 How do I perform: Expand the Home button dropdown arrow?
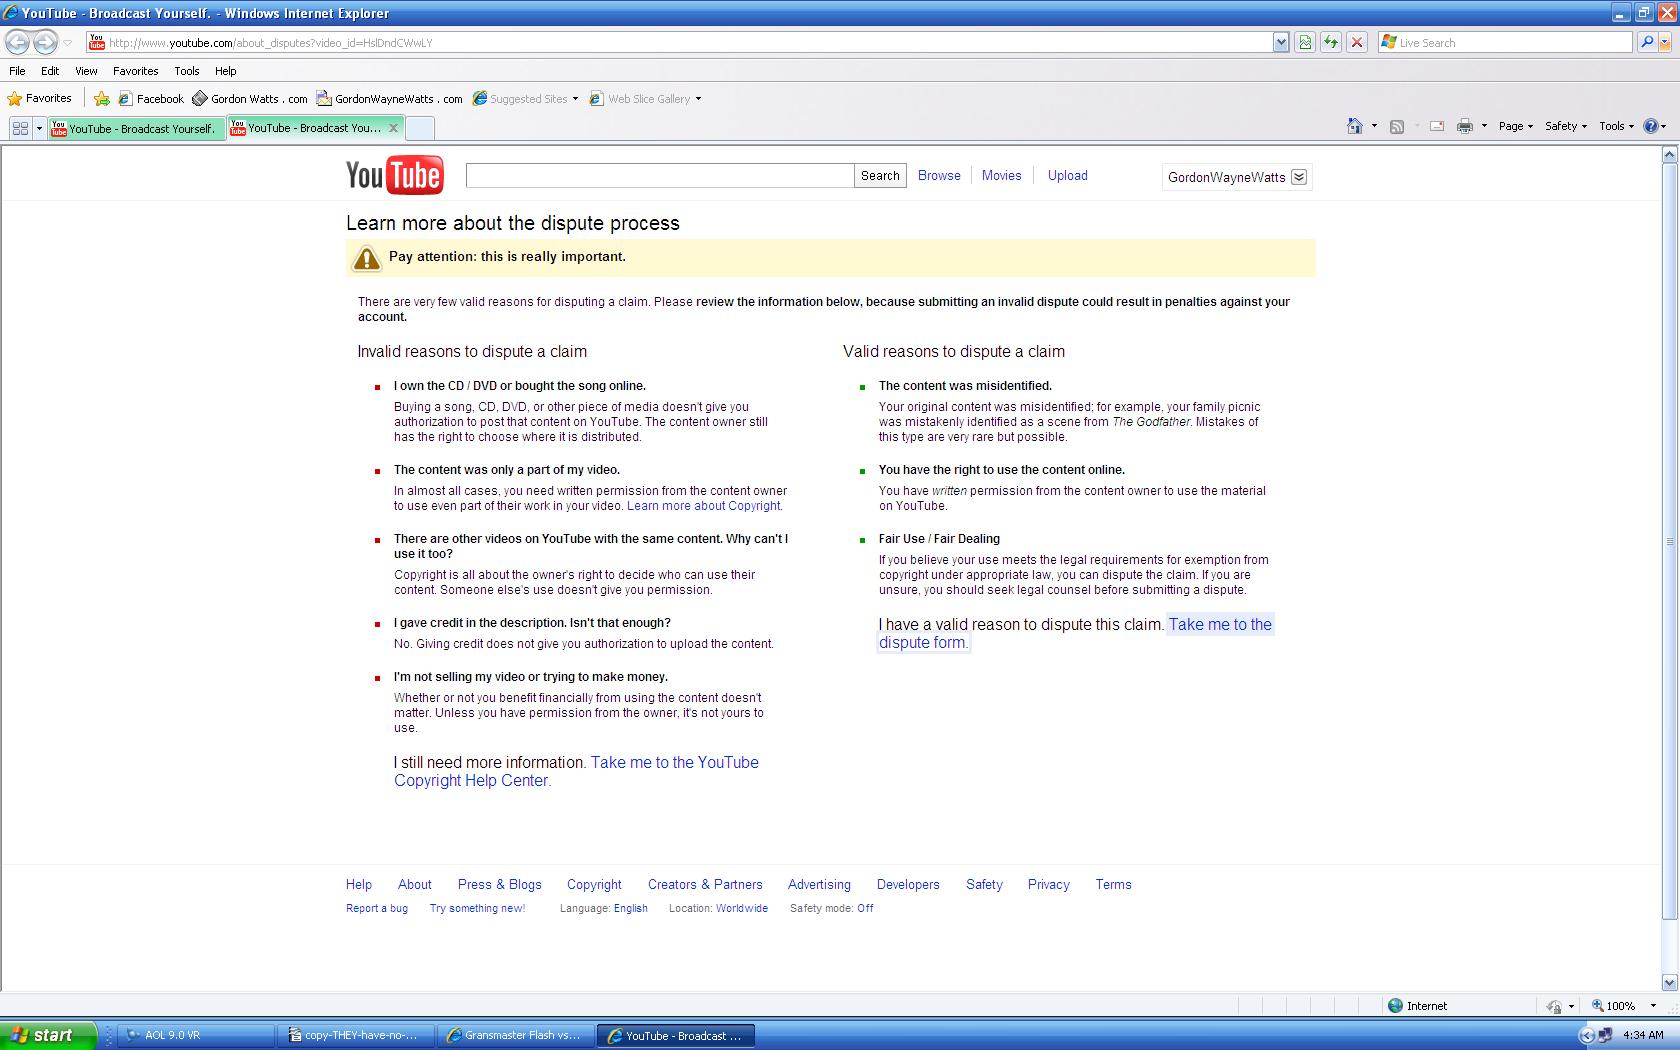click(1374, 126)
